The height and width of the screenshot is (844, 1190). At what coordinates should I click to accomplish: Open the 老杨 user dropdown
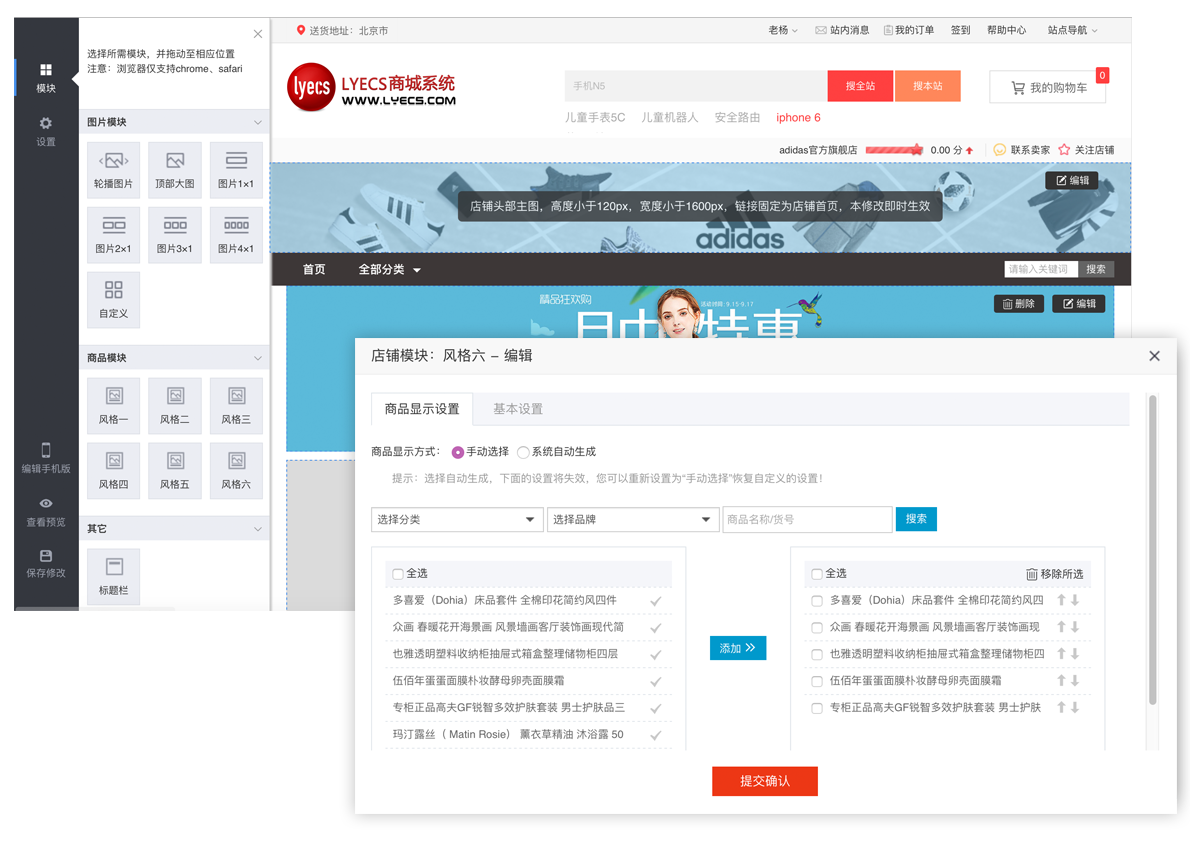click(x=782, y=30)
